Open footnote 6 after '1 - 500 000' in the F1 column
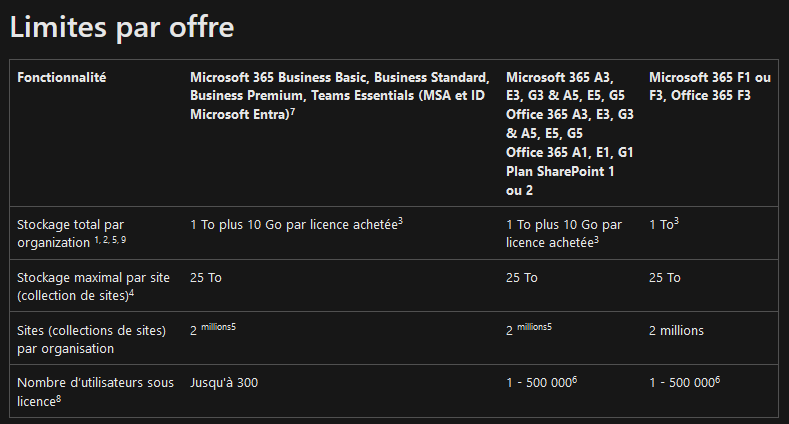Viewport: 789px width, 424px height. [718, 380]
